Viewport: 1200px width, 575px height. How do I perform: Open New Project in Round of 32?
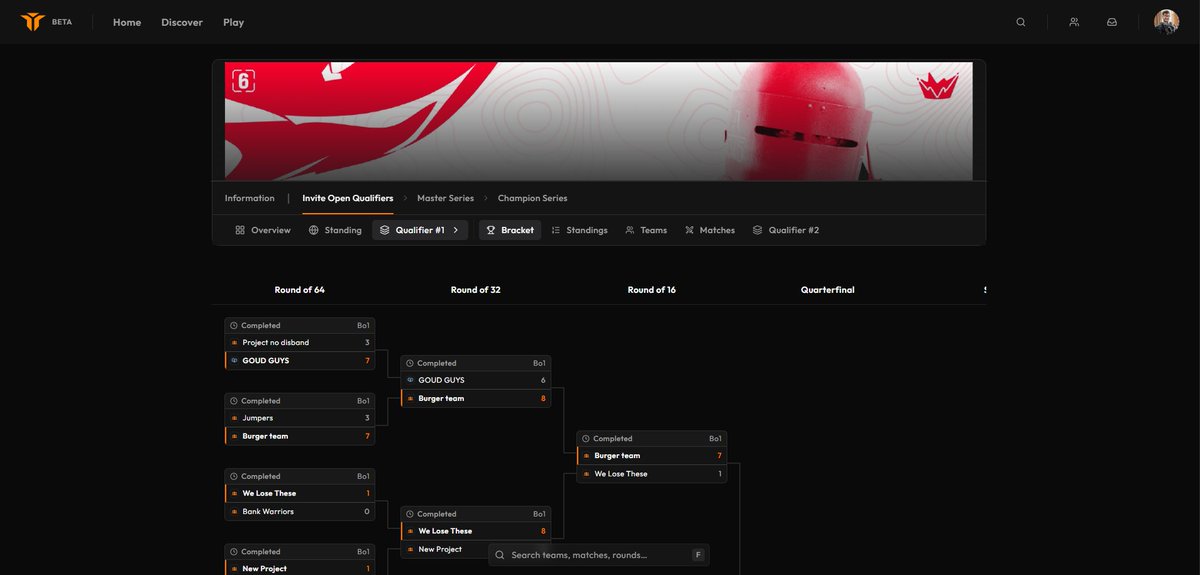[x=476, y=549]
